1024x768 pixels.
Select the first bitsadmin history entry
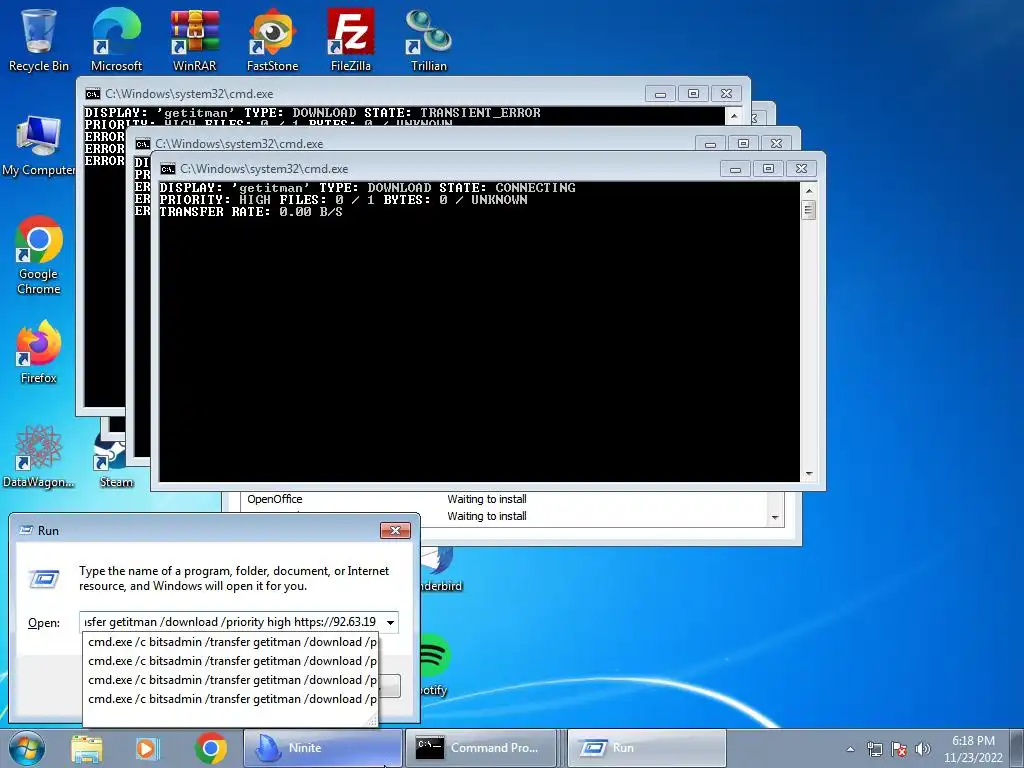[x=231, y=642]
